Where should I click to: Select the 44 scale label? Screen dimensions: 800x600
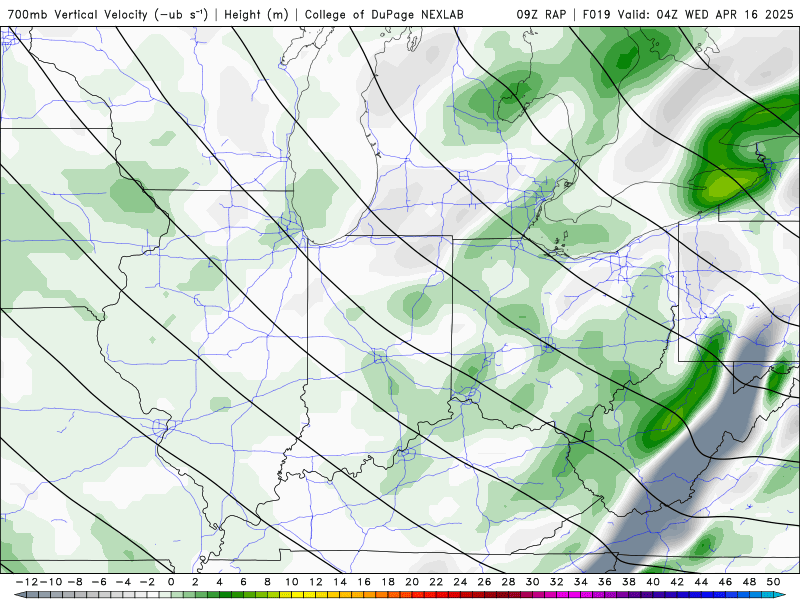tap(701, 582)
